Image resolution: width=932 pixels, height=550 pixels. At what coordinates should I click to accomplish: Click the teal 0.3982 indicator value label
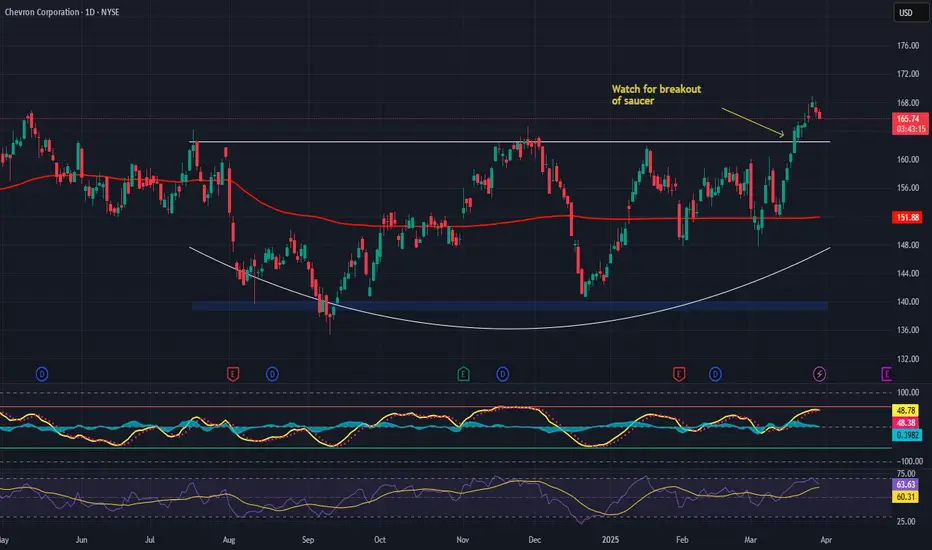click(x=907, y=435)
